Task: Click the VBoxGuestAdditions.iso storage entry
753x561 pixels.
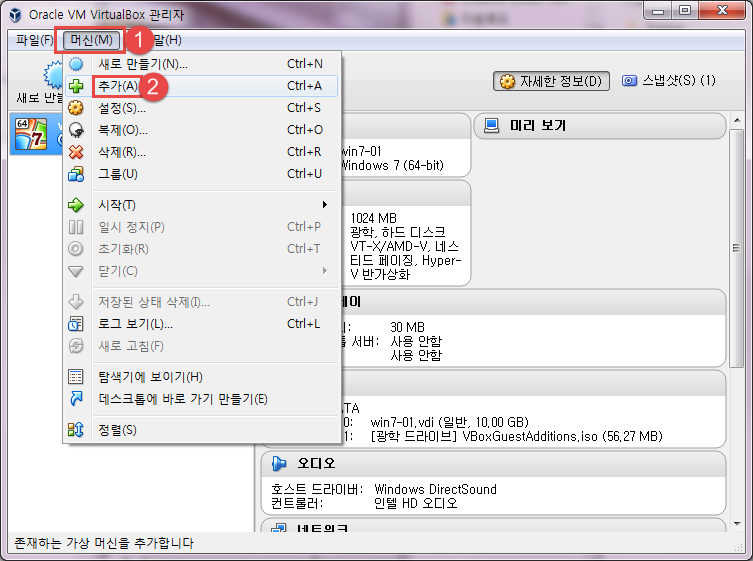Action: coord(517,436)
